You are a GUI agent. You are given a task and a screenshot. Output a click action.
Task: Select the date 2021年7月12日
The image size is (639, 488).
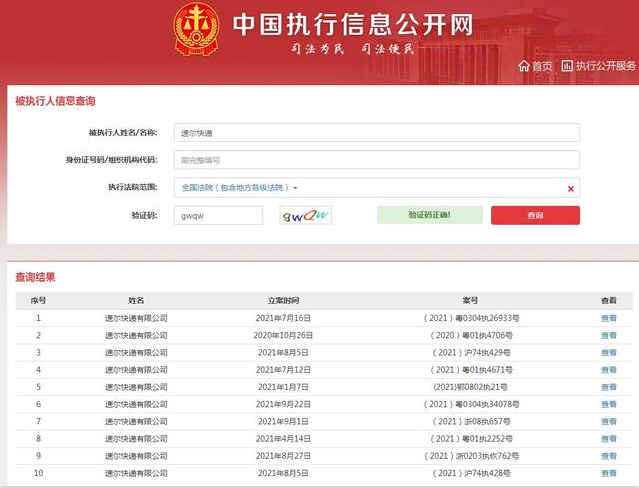click(283, 370)
